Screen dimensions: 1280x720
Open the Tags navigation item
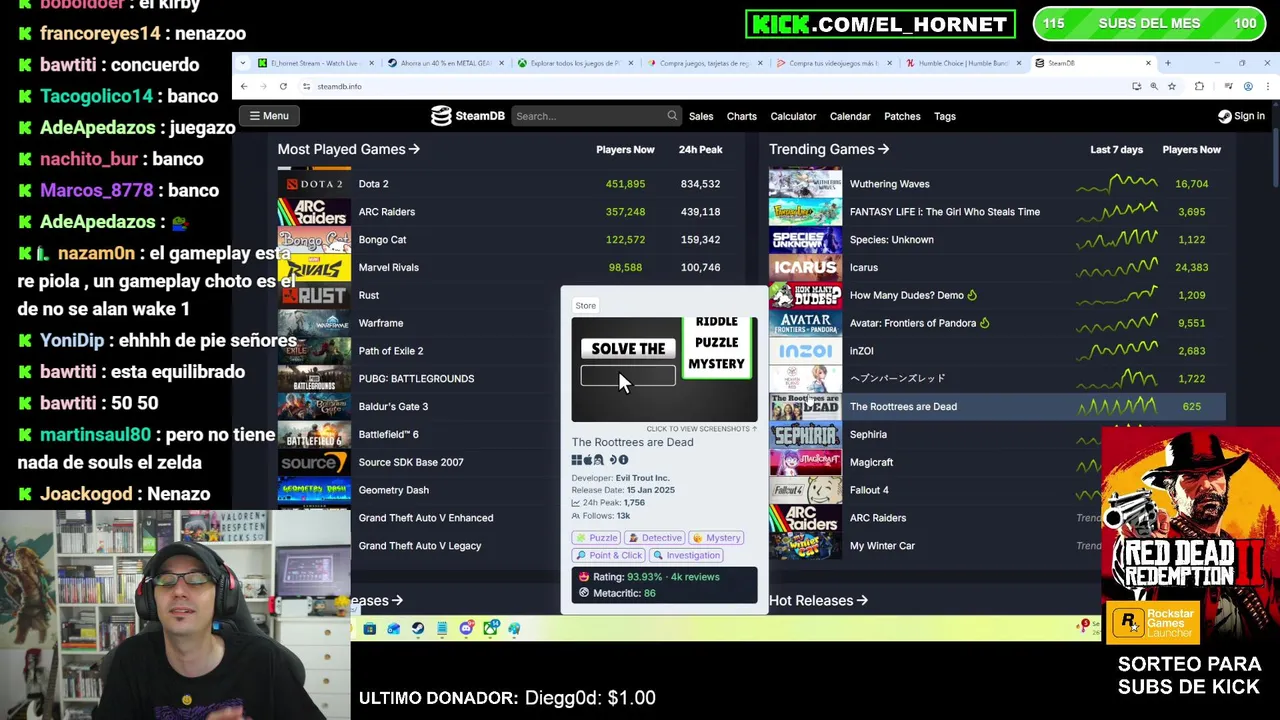click(x=945, y=116)
